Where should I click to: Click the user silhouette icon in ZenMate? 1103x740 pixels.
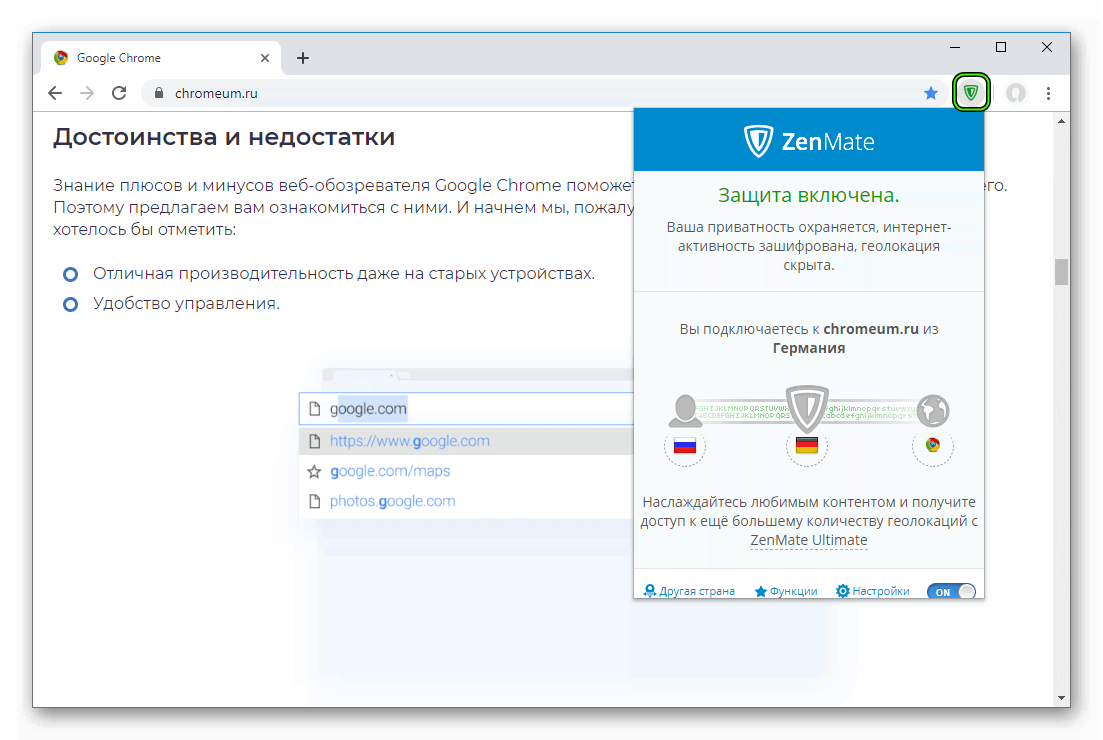(684, 411)
